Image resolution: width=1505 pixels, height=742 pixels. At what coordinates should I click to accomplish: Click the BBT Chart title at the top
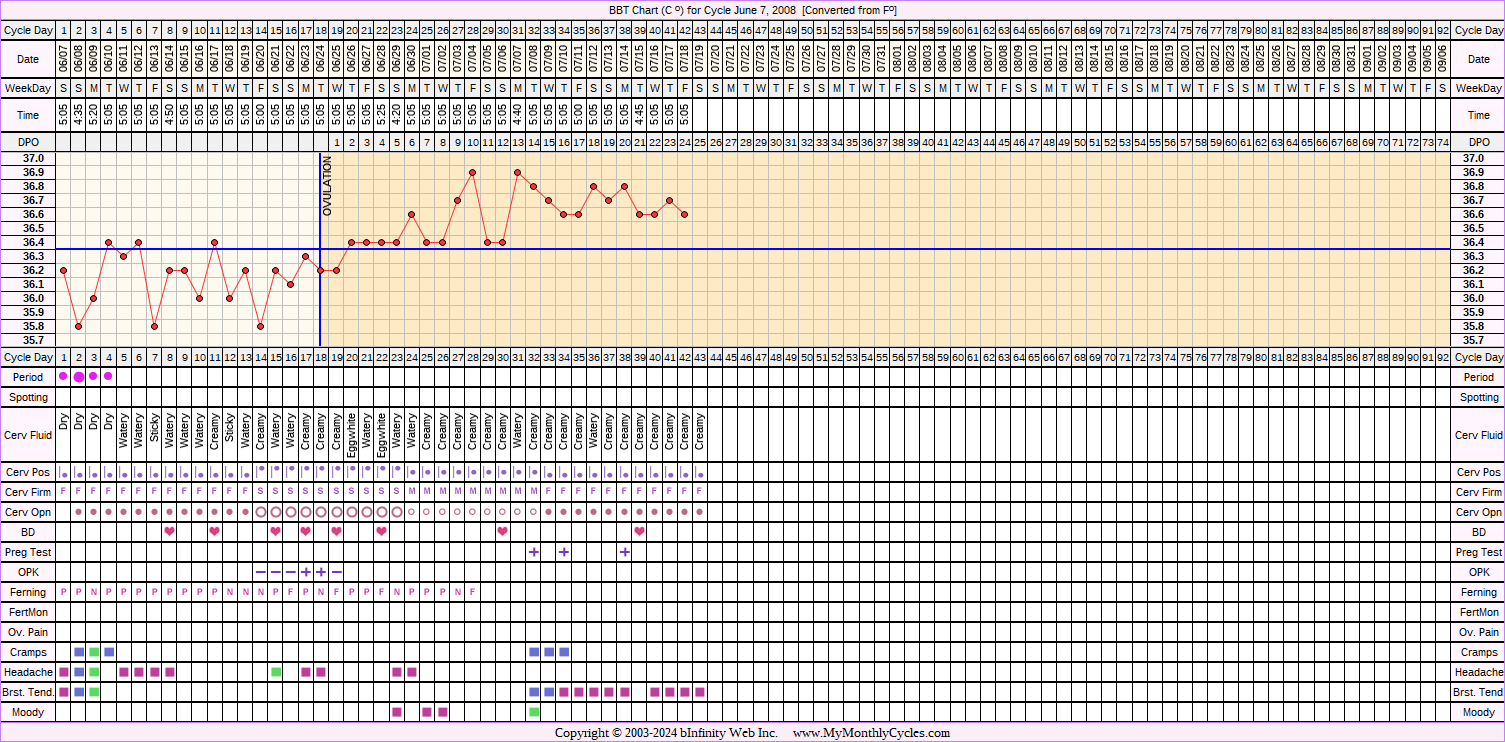[x=752, y=9]
